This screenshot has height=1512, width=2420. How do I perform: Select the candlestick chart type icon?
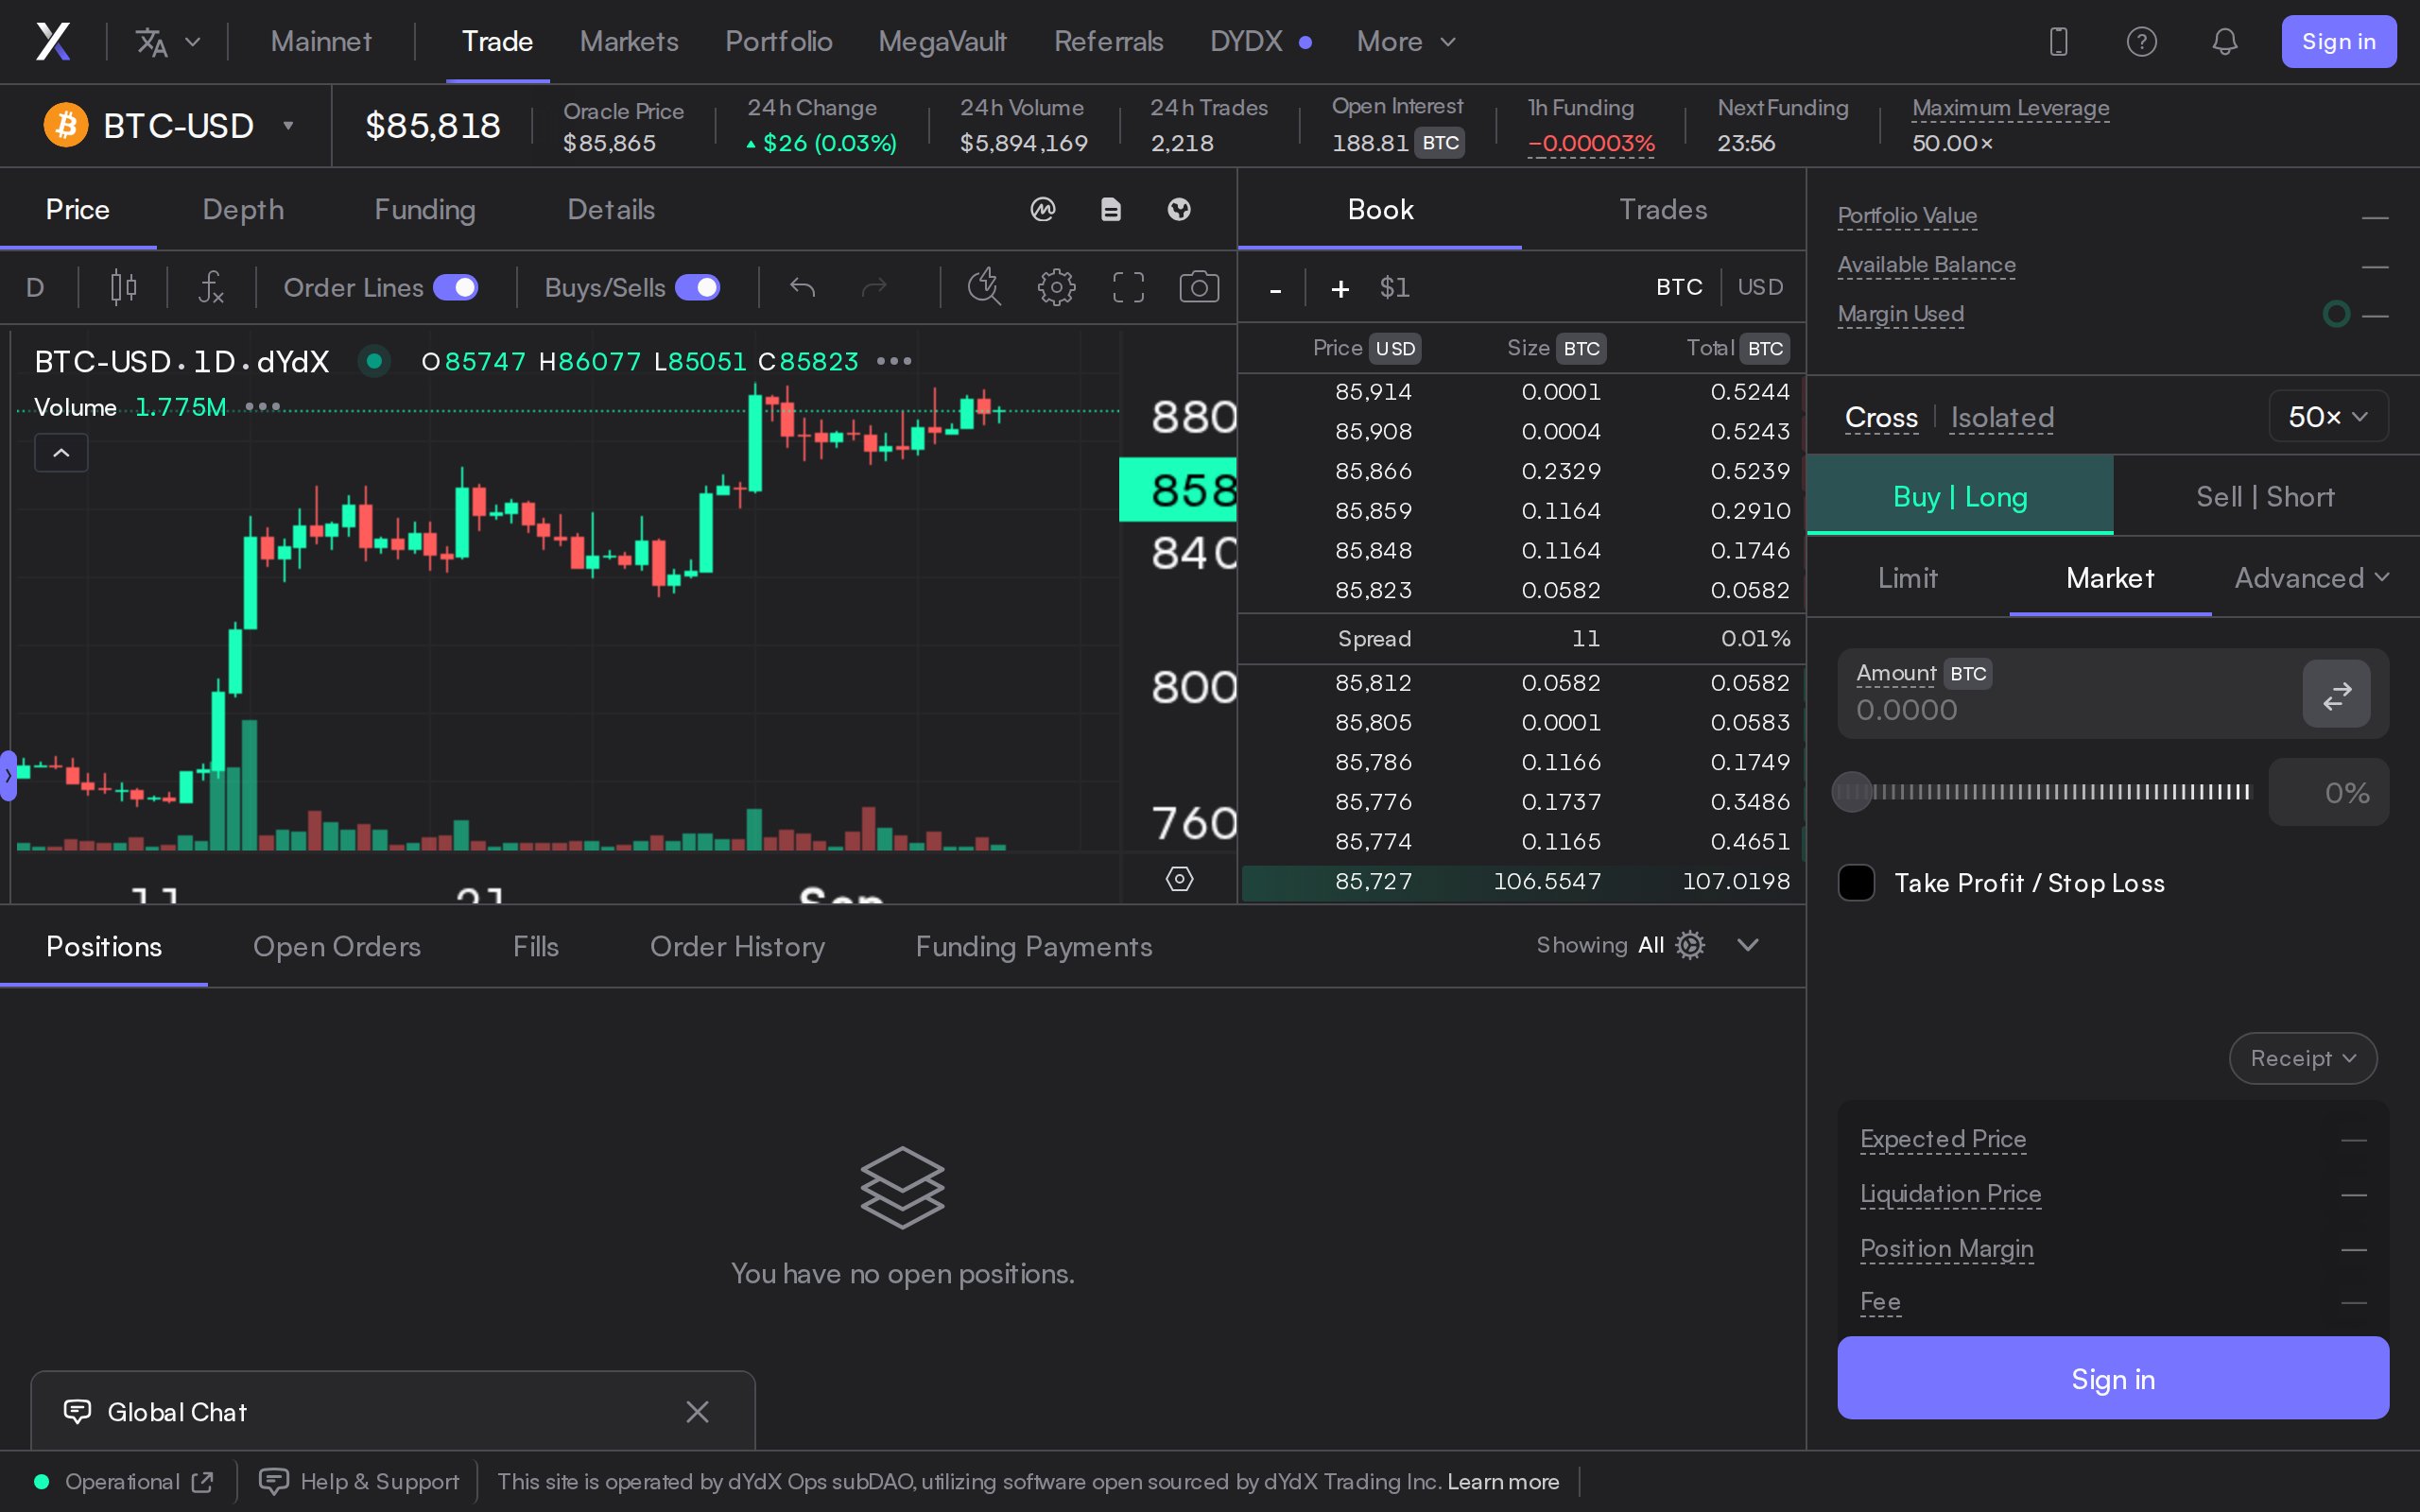123,288
